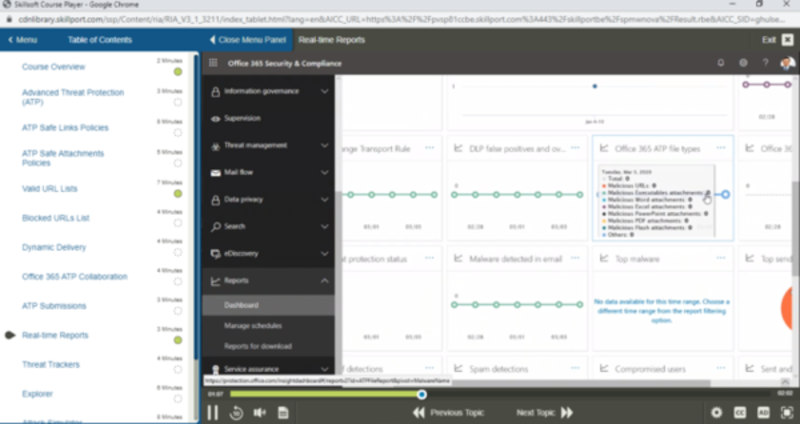Open the Course Overview topic
This screenshot has height=424, width=800.
point(54,67)
